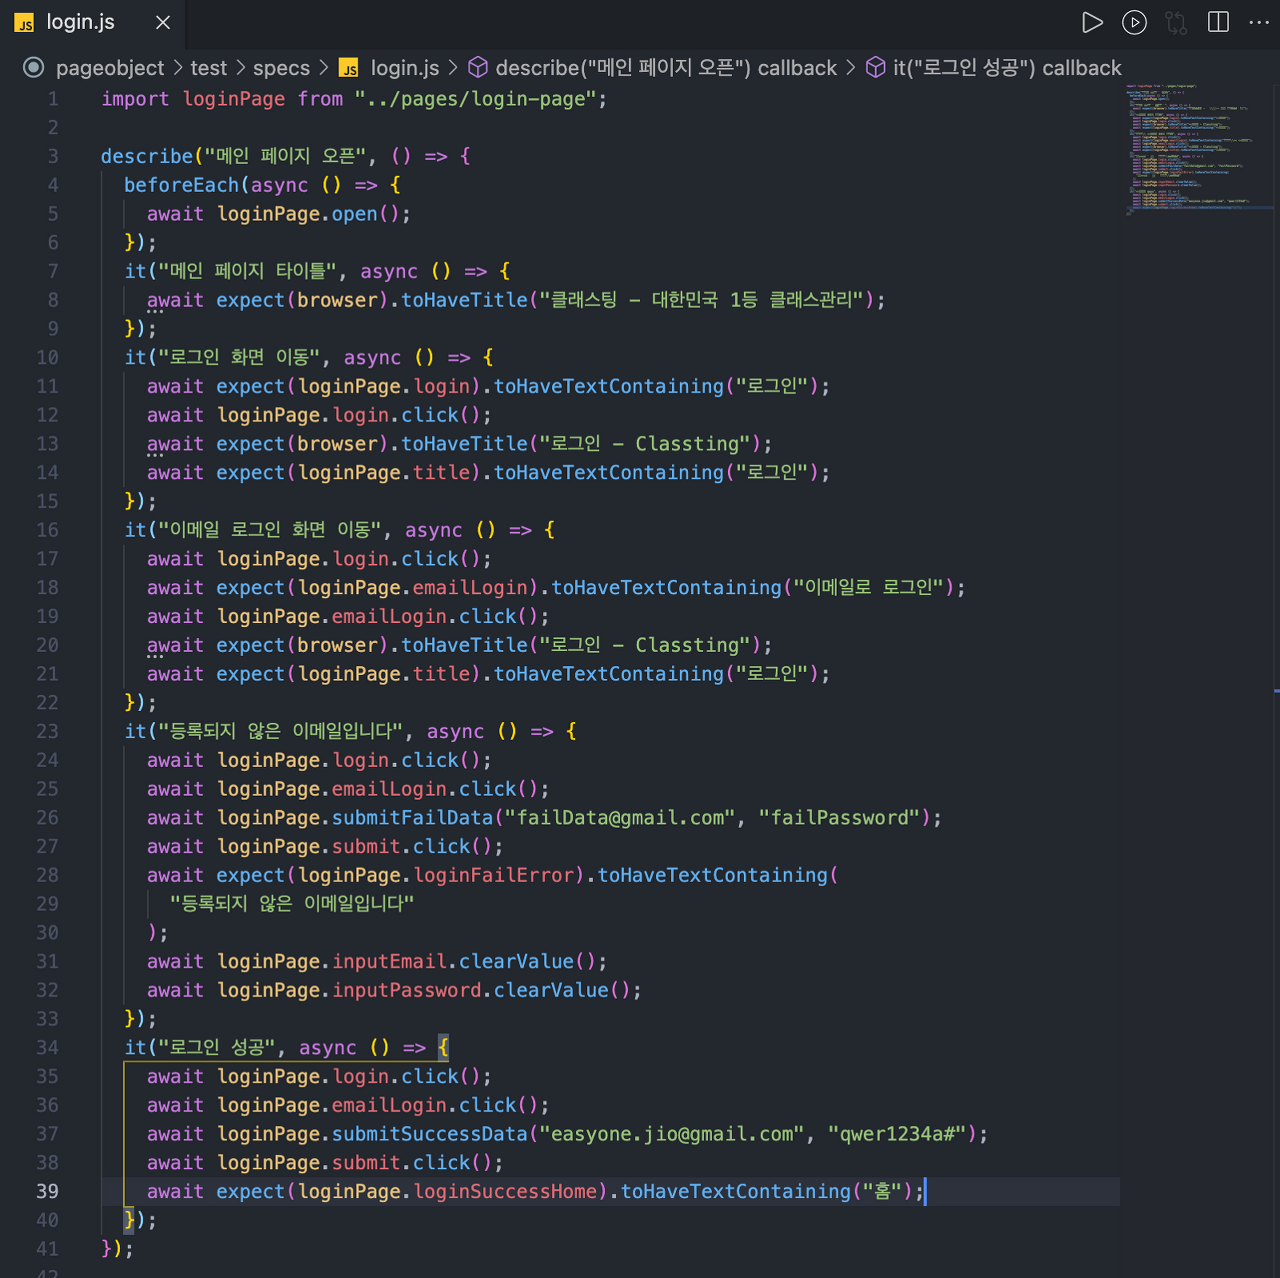The image size is (1280, 1278).
Task: Click the cube icon before the describe breadcrumb
Action: 478,67
